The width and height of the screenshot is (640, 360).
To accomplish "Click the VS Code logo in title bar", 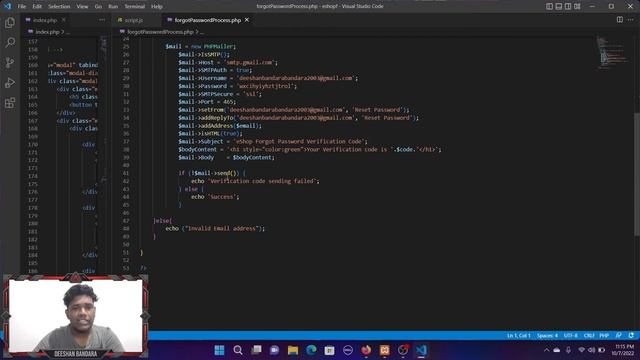I will click(7, 6).
